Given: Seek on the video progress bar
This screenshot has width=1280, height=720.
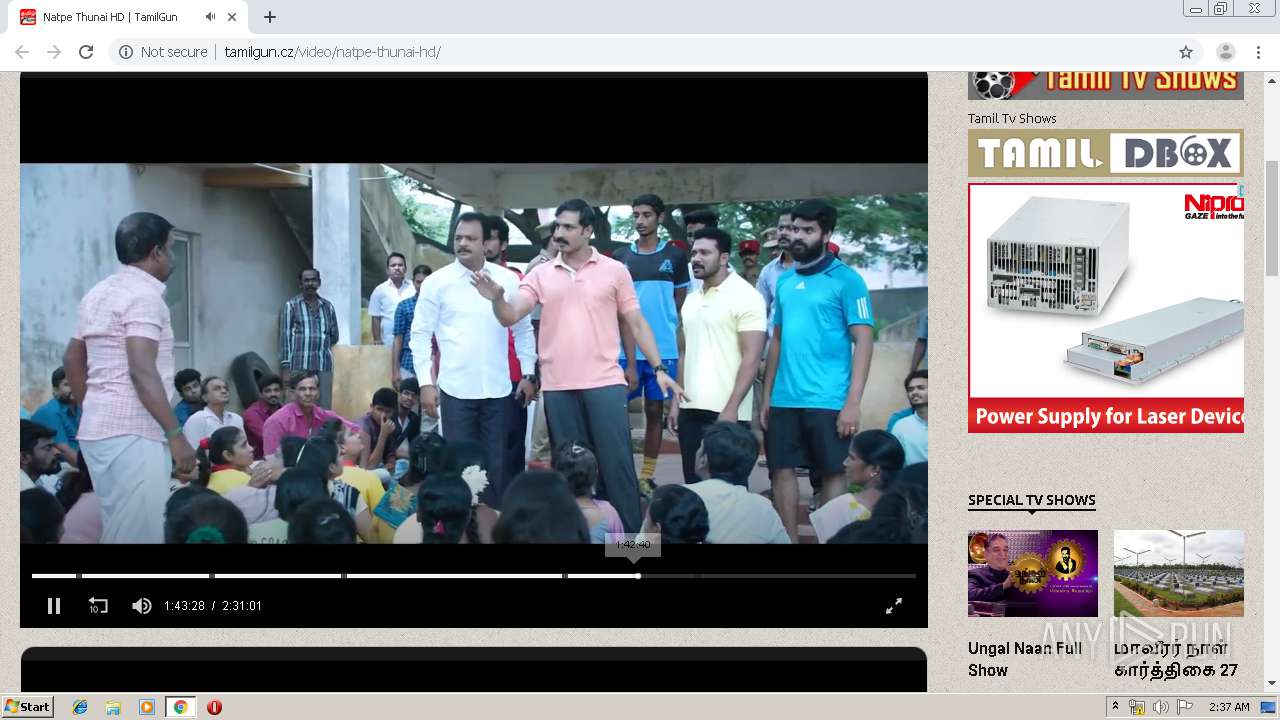Looking at the screenshot, I should click(x=474, y=576).
